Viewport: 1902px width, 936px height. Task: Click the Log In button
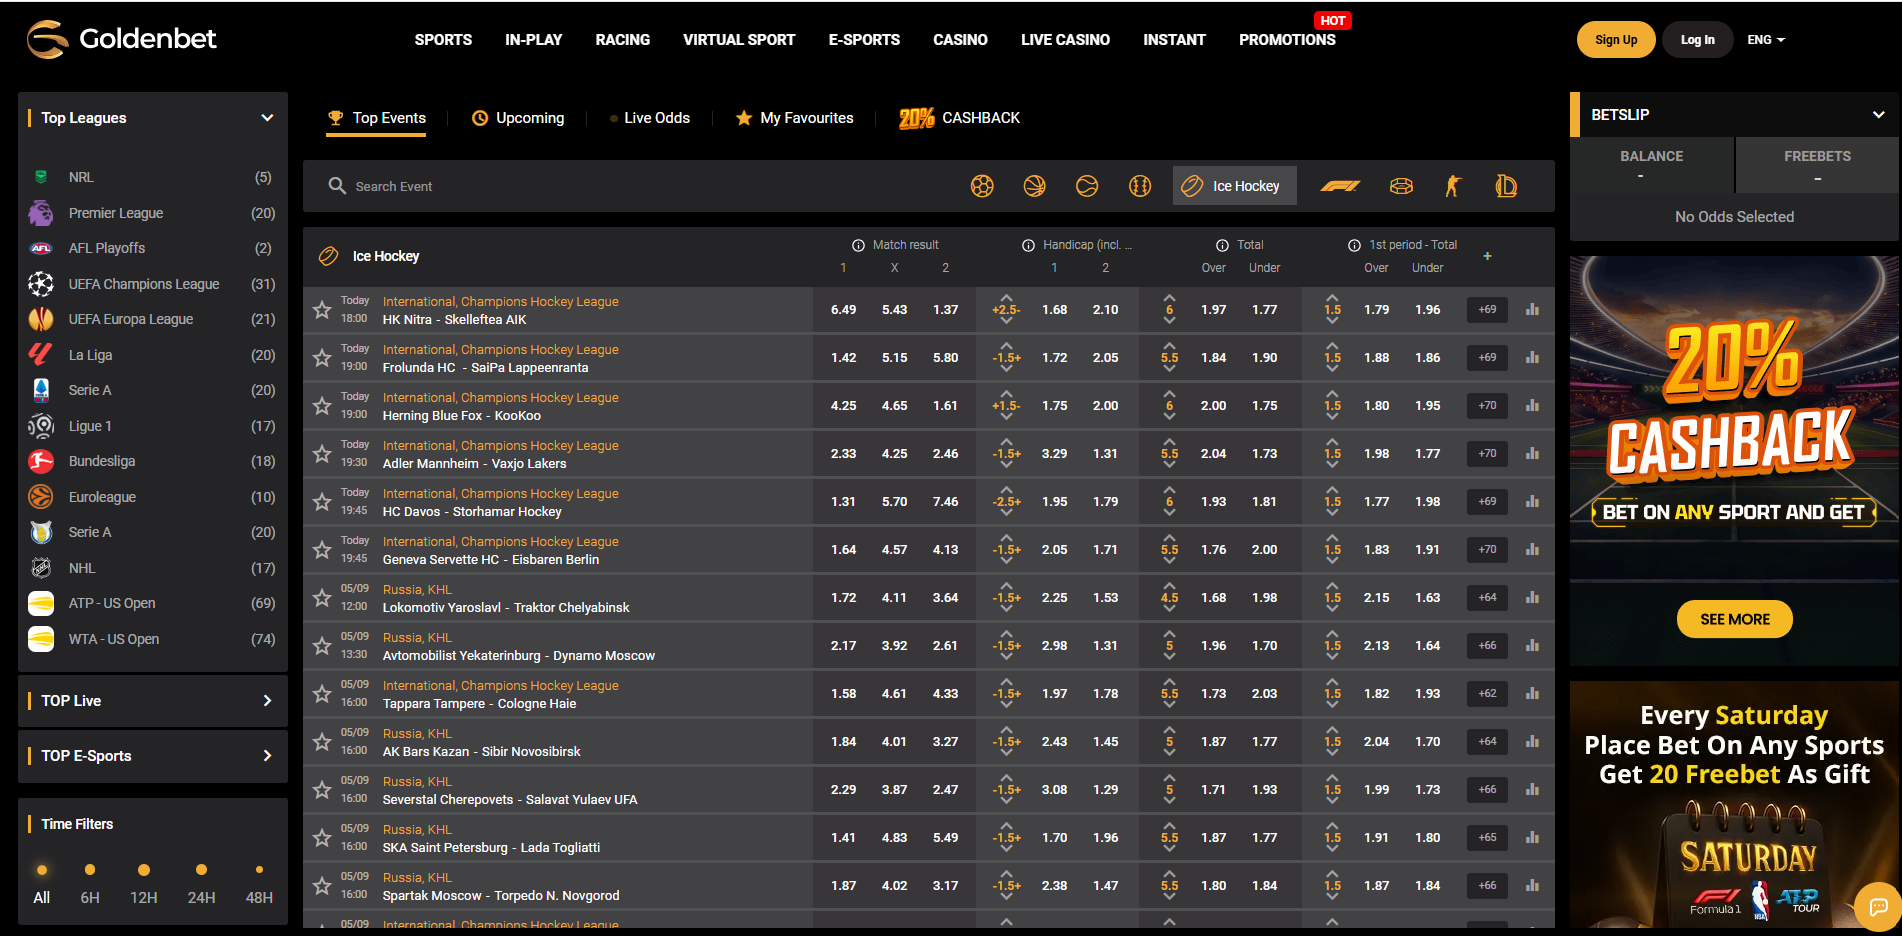(x=1697, y=40)
